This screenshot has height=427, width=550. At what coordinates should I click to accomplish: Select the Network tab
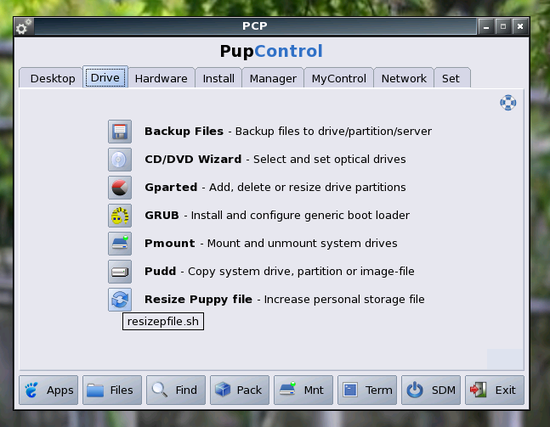tap(404, 78)
